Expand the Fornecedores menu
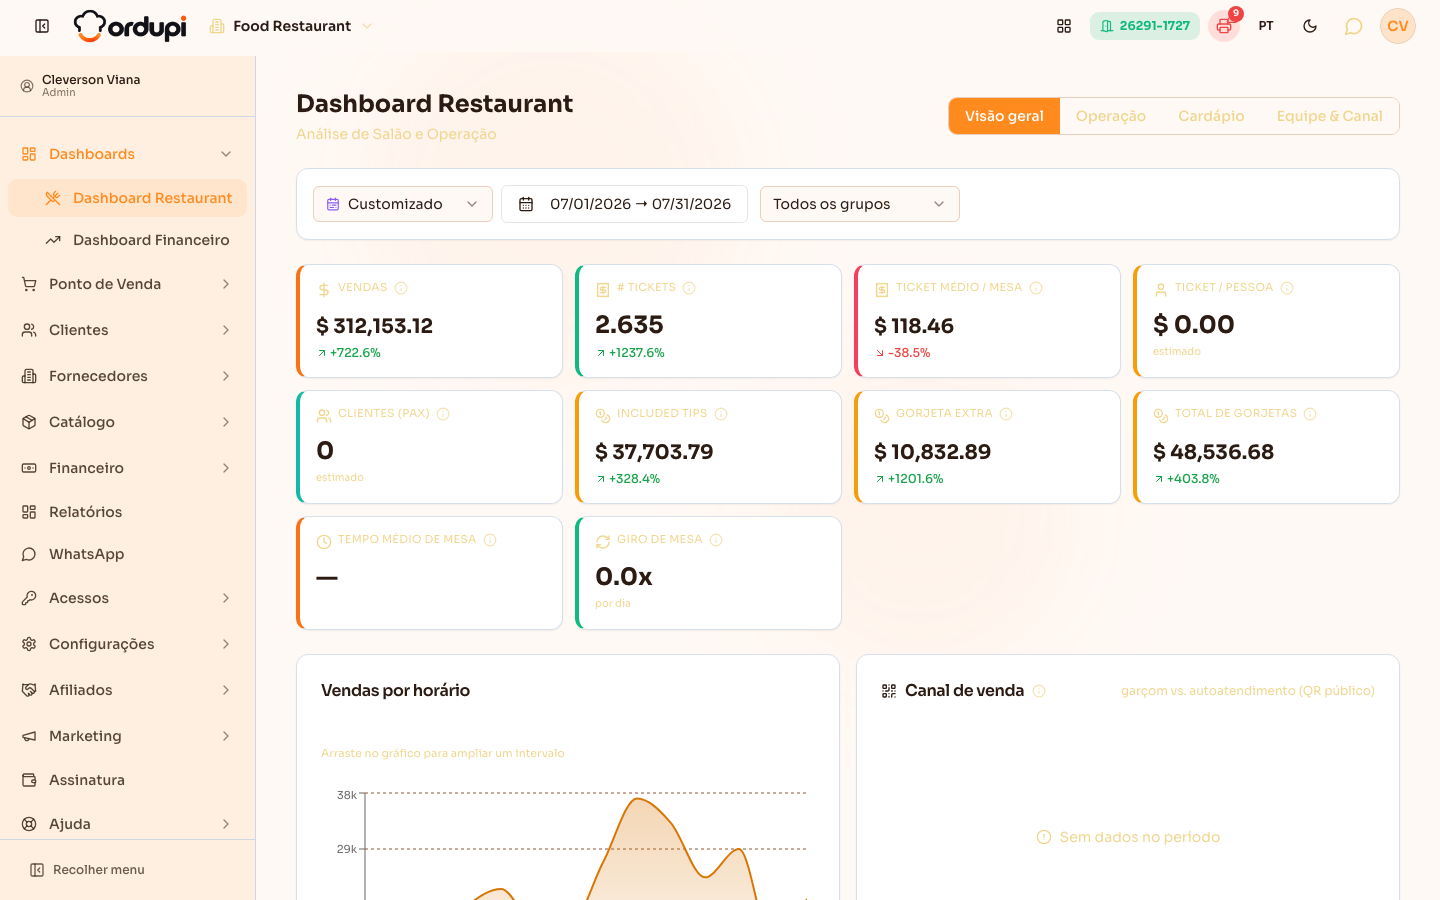The width and height of the screenshot is (1440, 900). [x=127, y=376]
